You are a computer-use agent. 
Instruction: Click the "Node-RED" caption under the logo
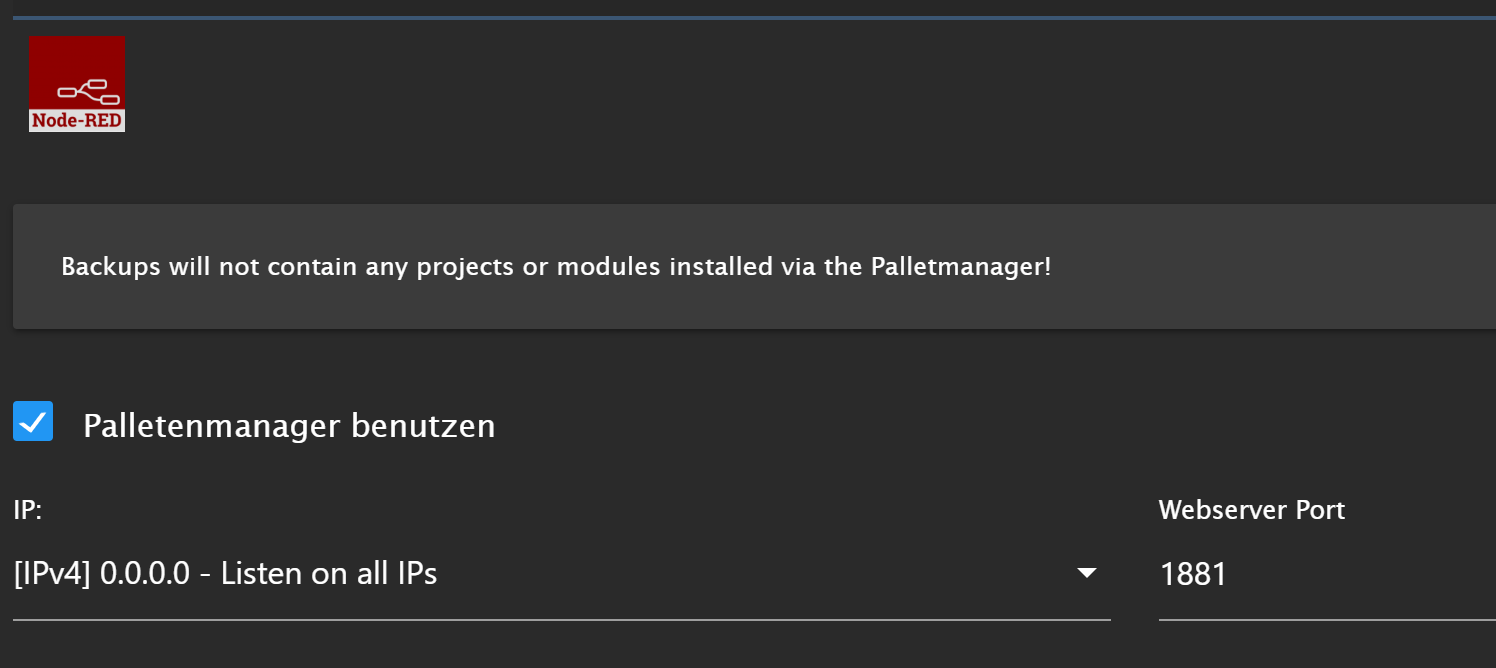tap(77, 120)
